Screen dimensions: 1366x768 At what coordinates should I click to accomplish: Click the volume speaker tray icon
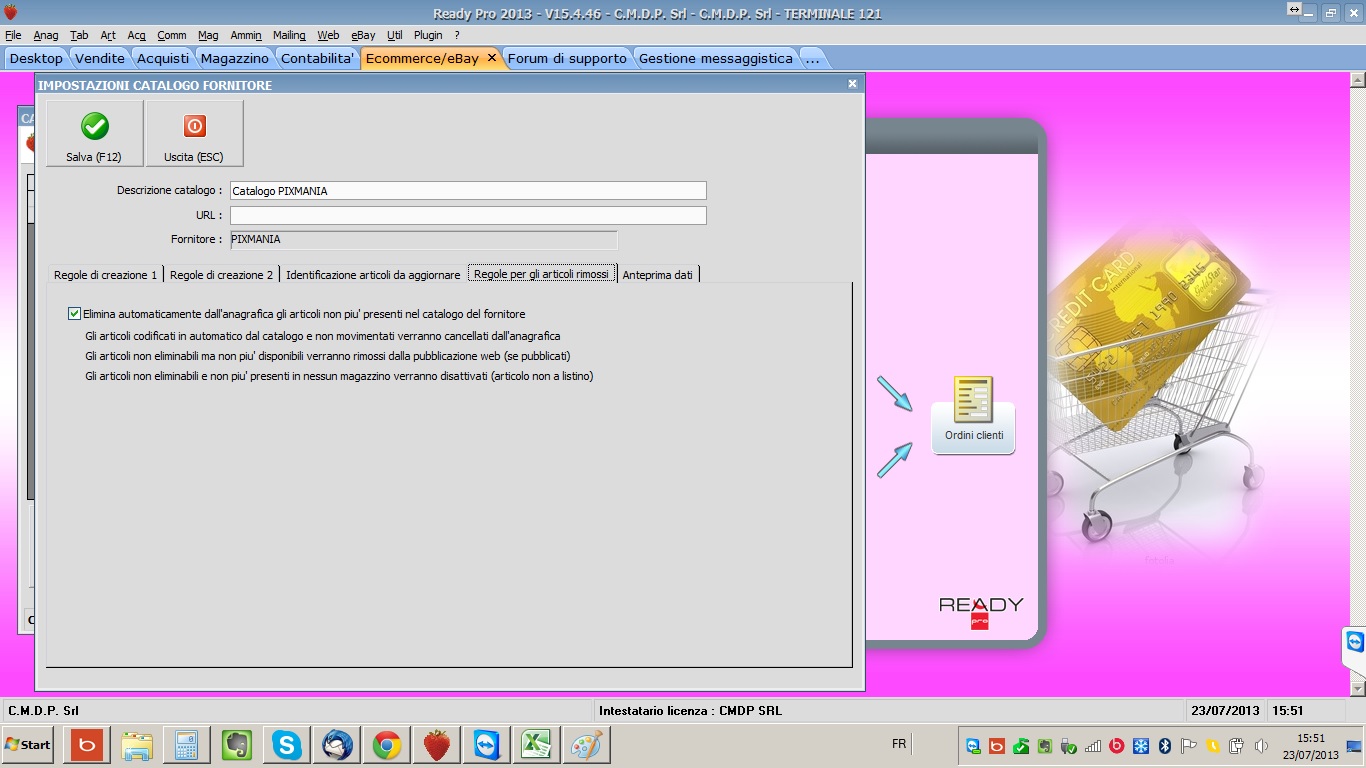coord(1260,746)
